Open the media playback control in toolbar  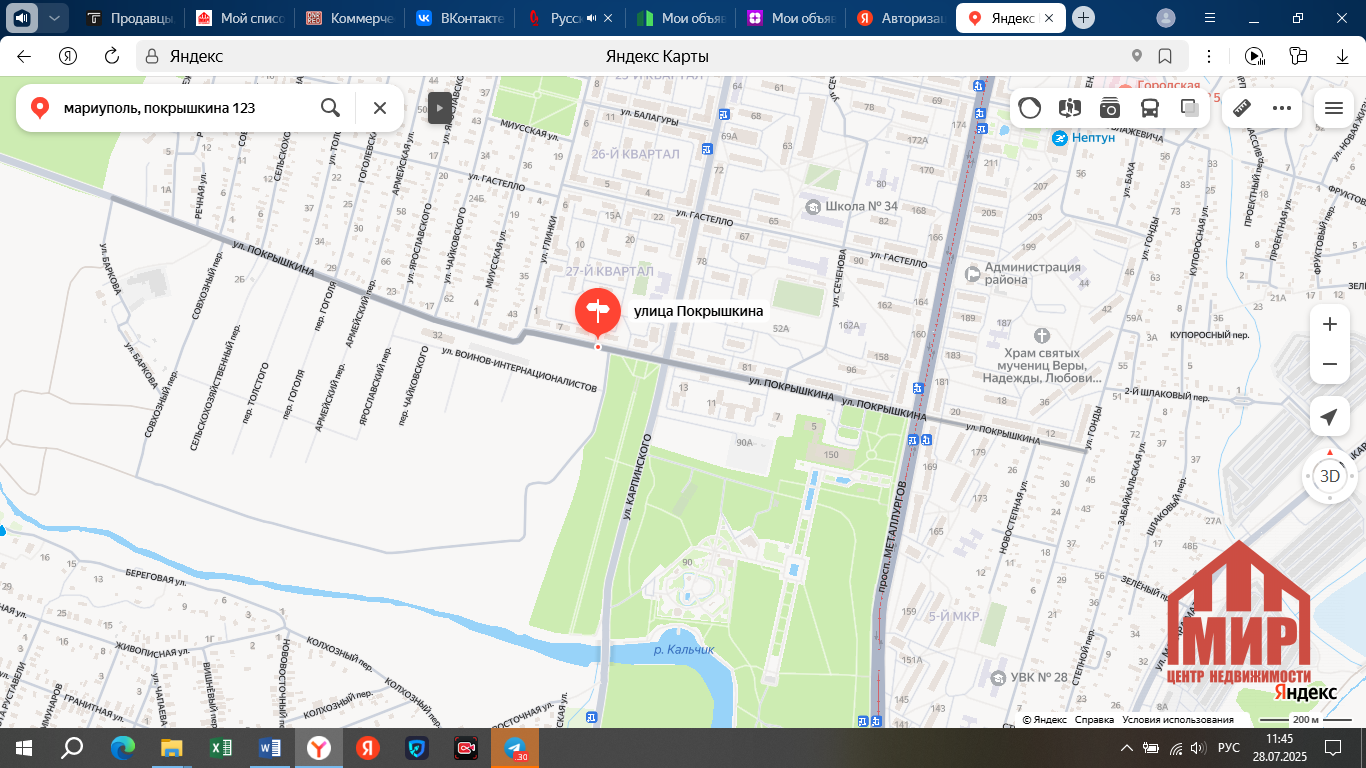[1254, 56]
